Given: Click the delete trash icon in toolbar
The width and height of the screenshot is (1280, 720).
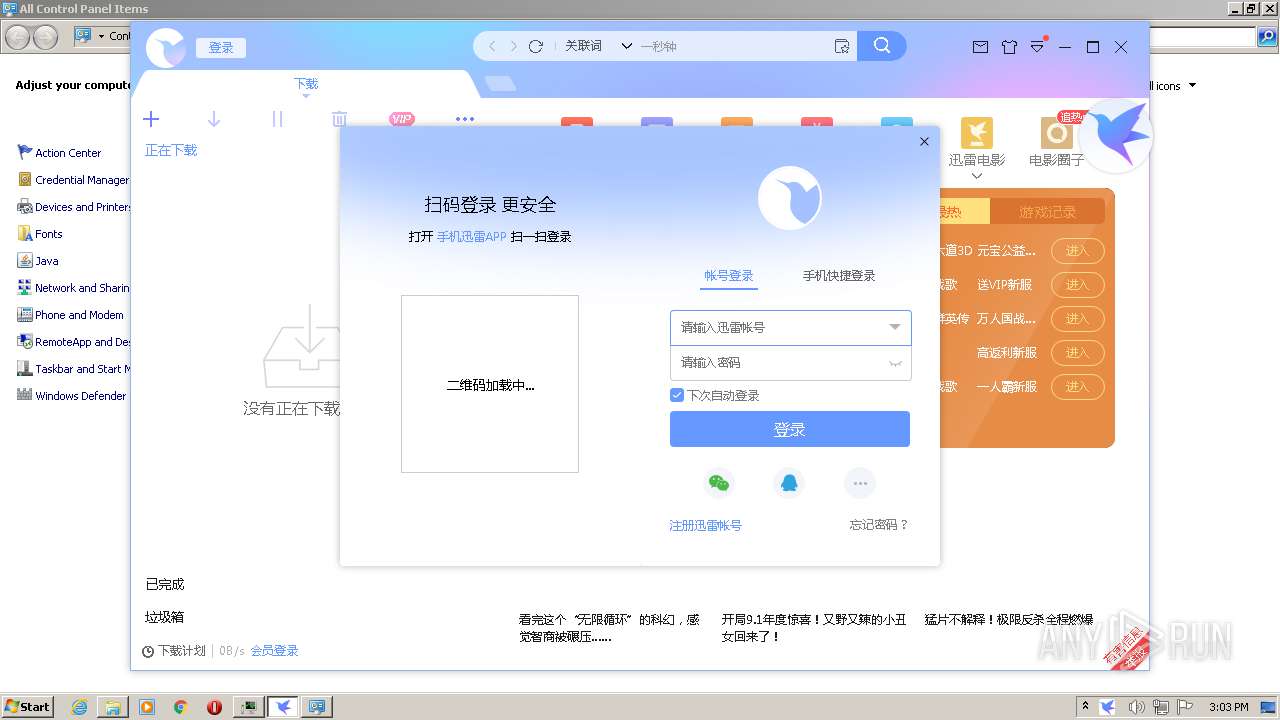Looking at the screenshot, I should coord(339,119).
